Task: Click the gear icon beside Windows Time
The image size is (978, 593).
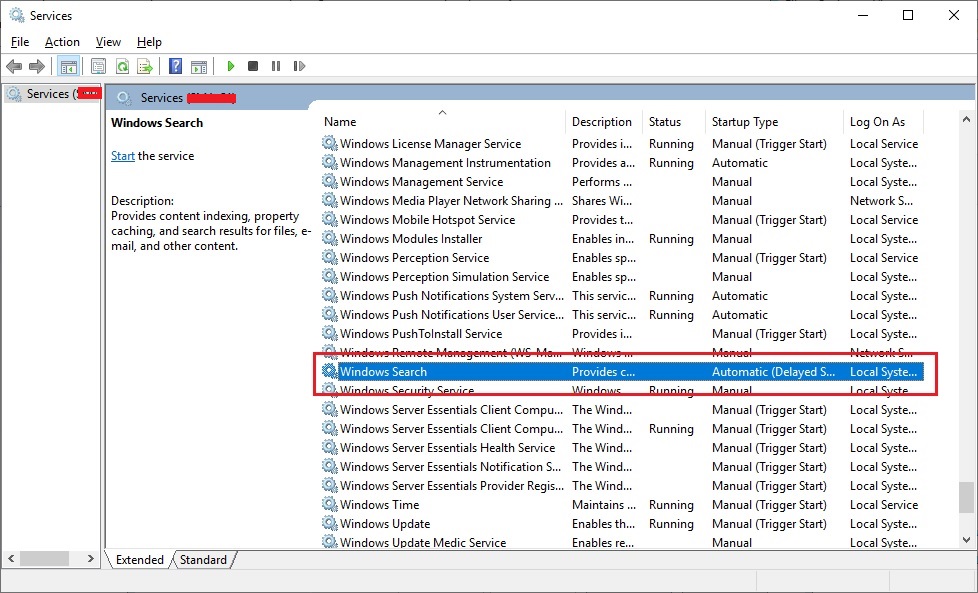Action: [329, 504]
